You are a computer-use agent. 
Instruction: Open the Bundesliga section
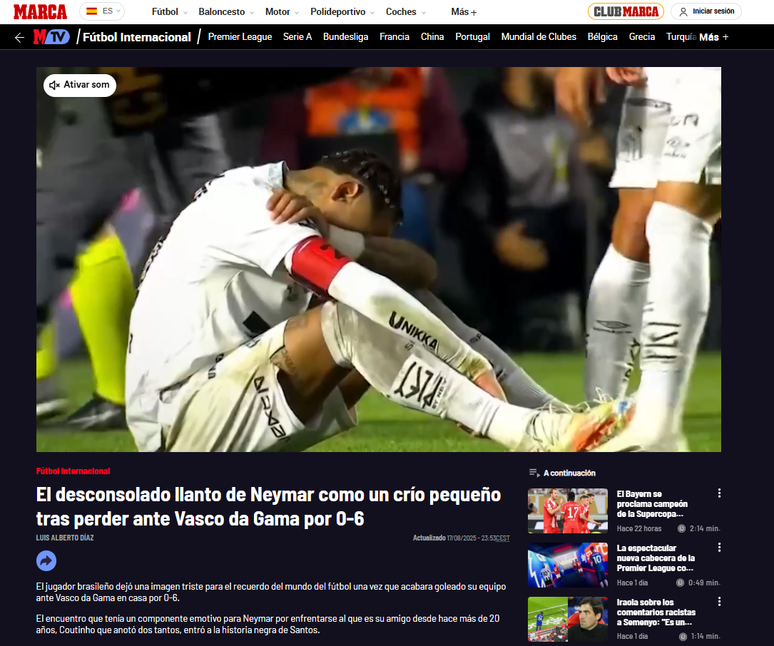pyautogui.click(x=346, y=37)
